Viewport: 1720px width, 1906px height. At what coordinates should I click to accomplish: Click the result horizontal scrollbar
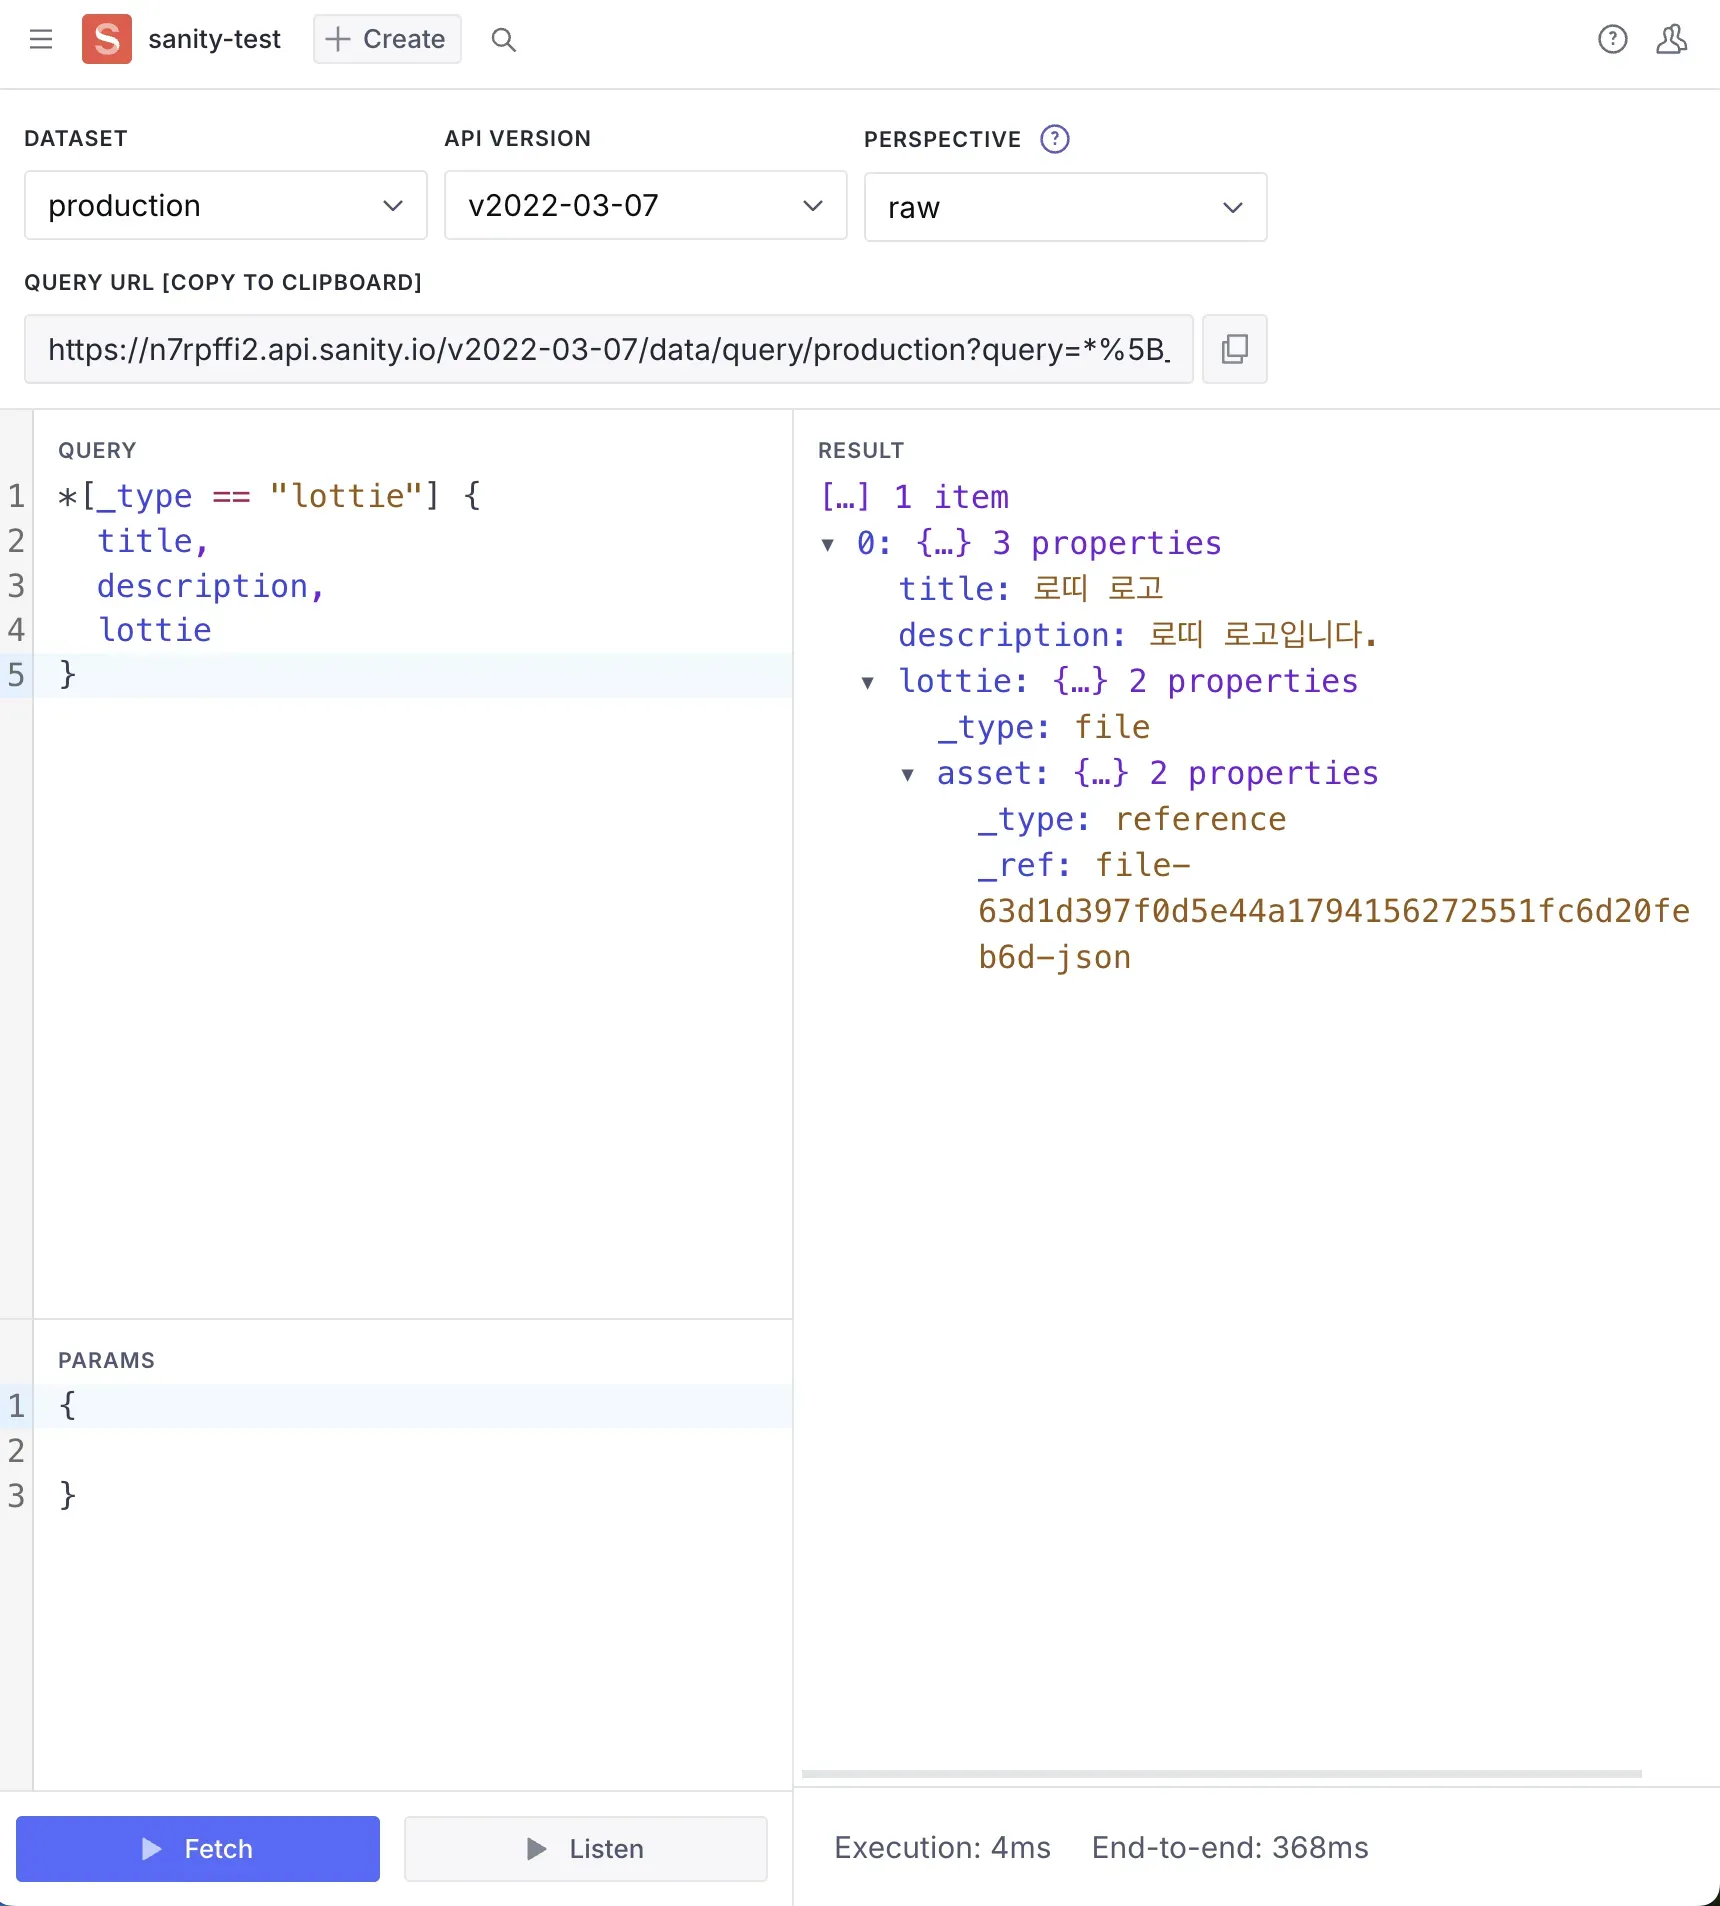pos(1221,1774)
